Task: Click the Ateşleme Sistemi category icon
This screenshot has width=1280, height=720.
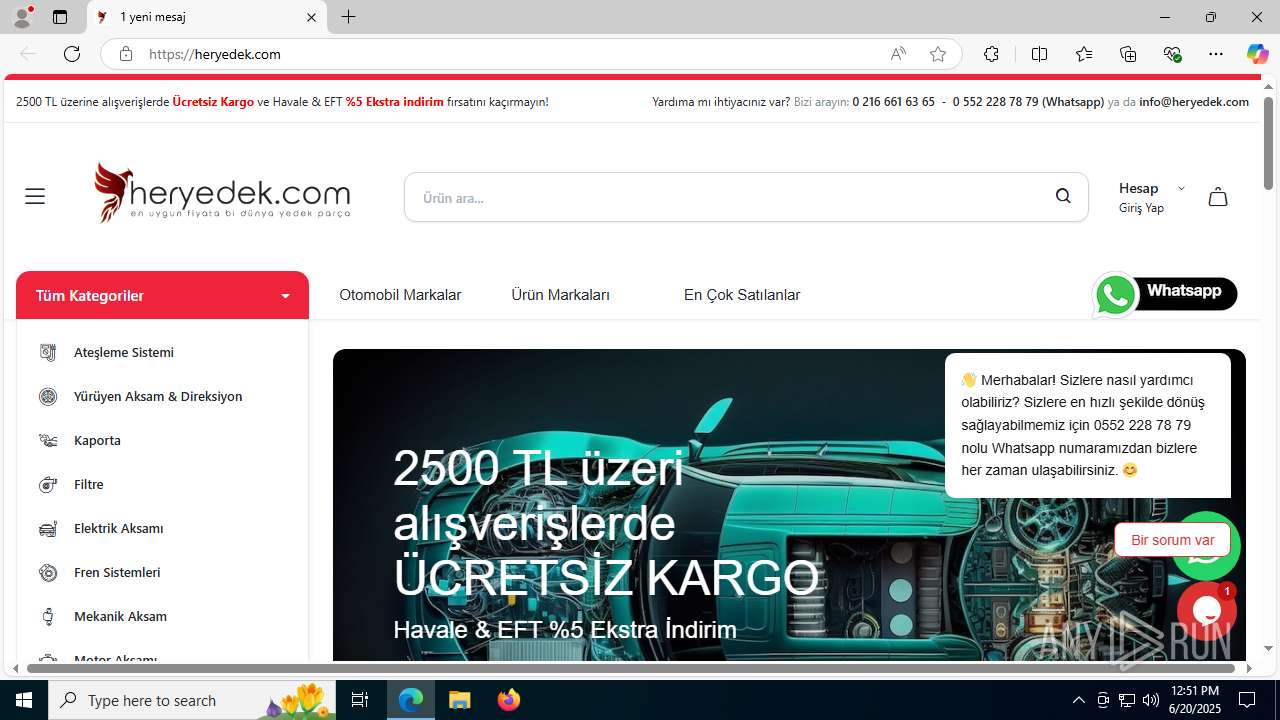Action: click(x=47, y=352)
